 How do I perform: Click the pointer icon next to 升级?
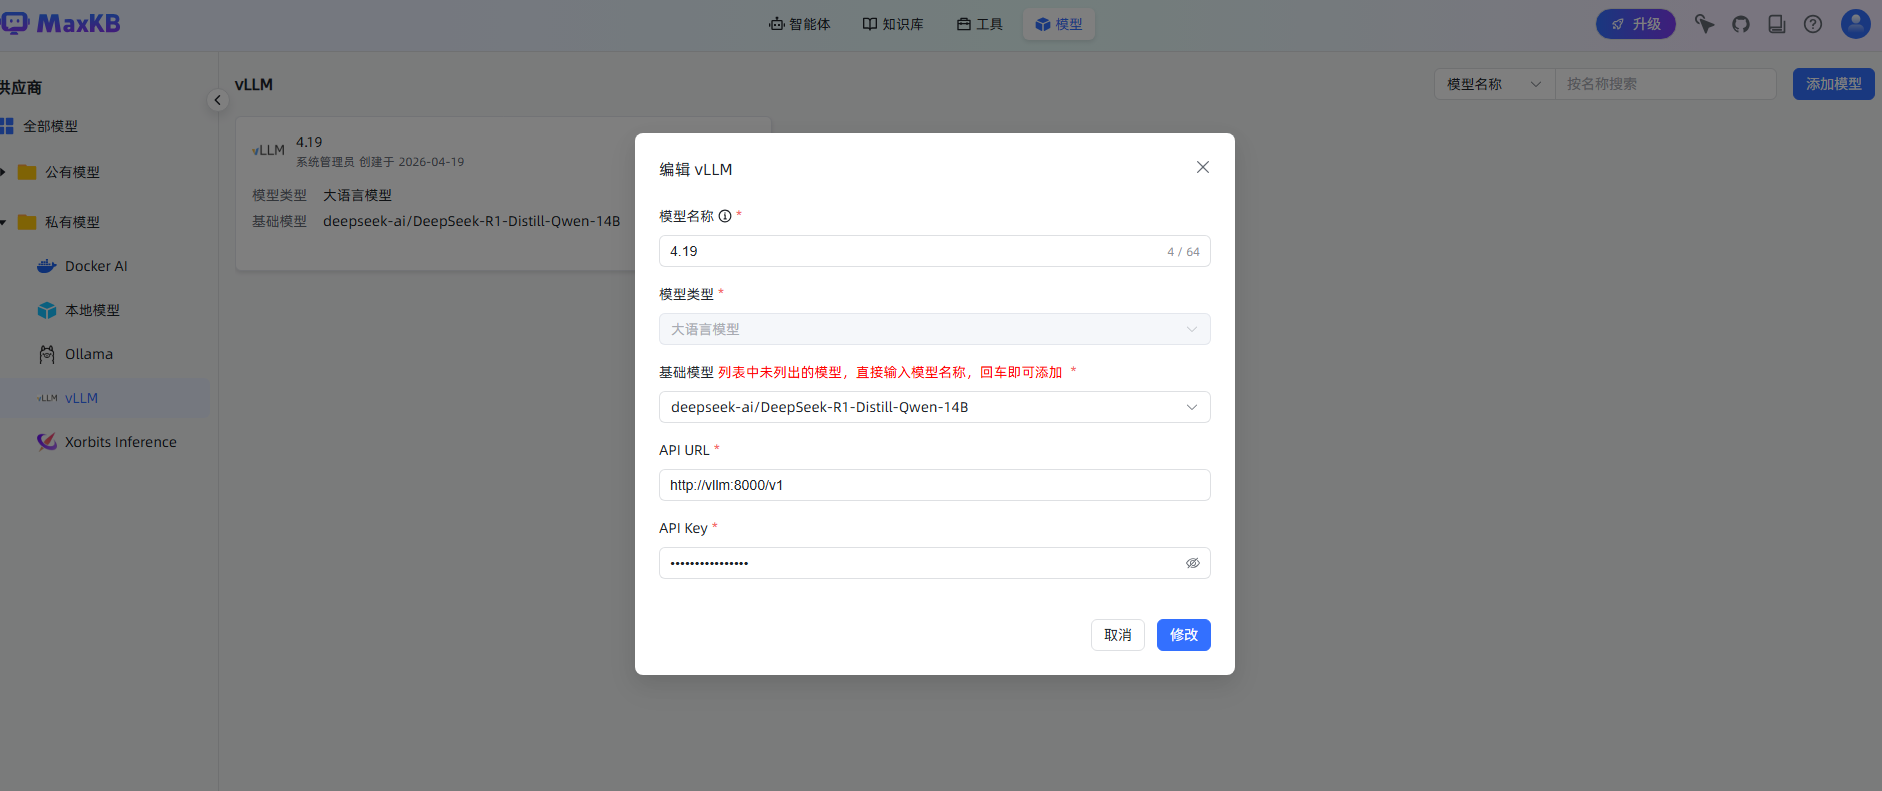click(1705, 24)
